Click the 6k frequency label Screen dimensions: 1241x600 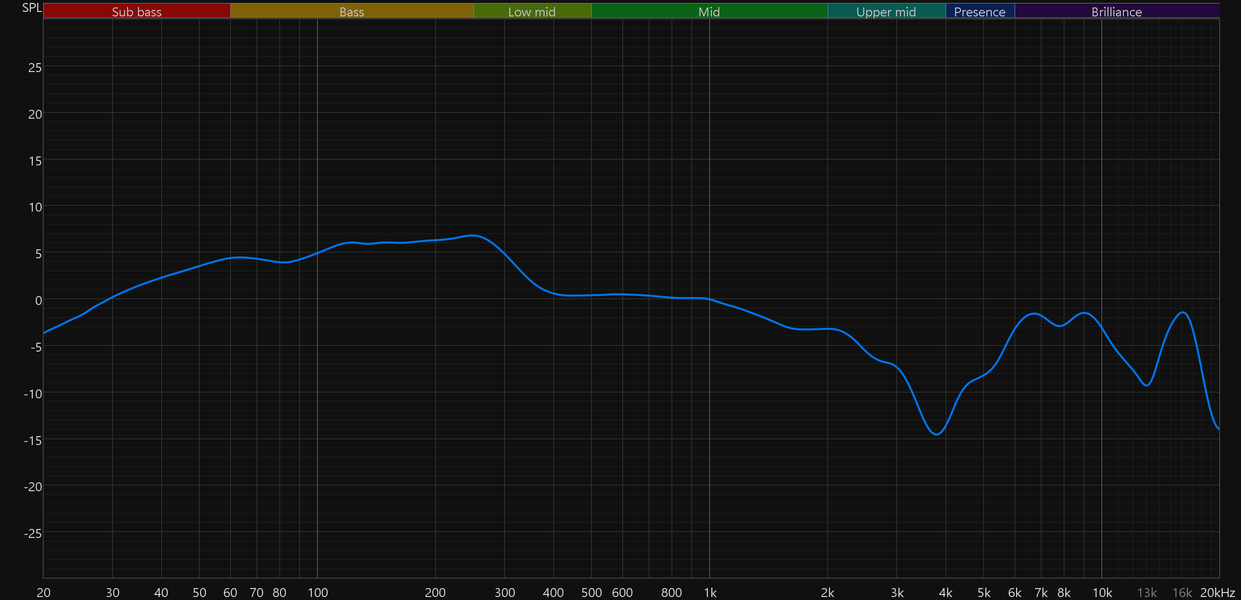point(1015,592)
